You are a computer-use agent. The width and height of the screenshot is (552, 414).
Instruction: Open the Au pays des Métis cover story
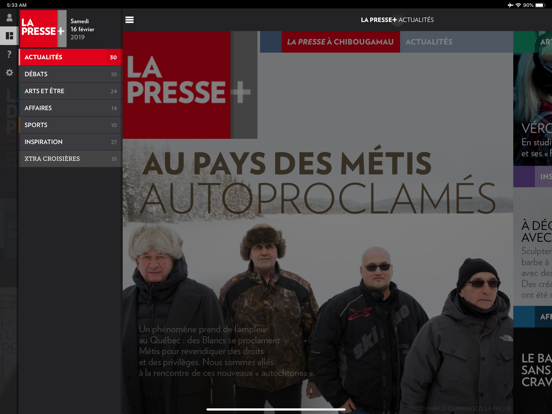(x=318, y=183)
